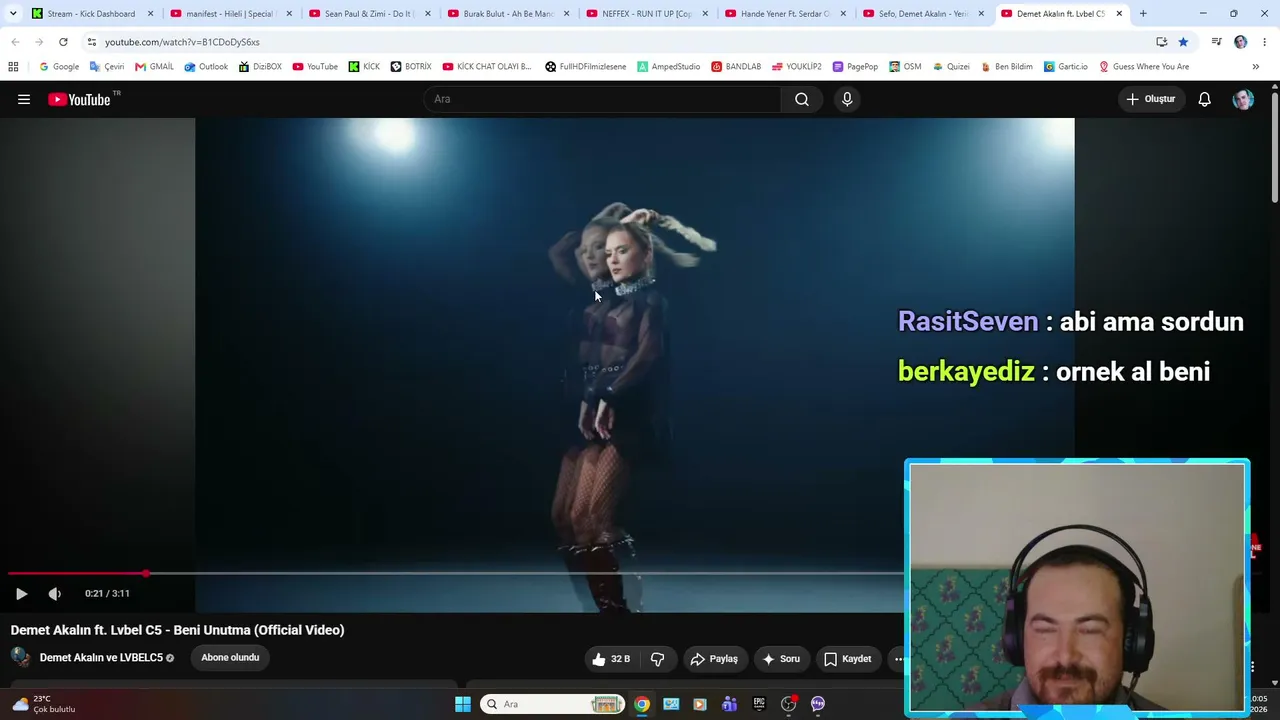Click the channel avatar beside the video title
The width and height of the screenshot is (1280, 720).
pos(21,657)
